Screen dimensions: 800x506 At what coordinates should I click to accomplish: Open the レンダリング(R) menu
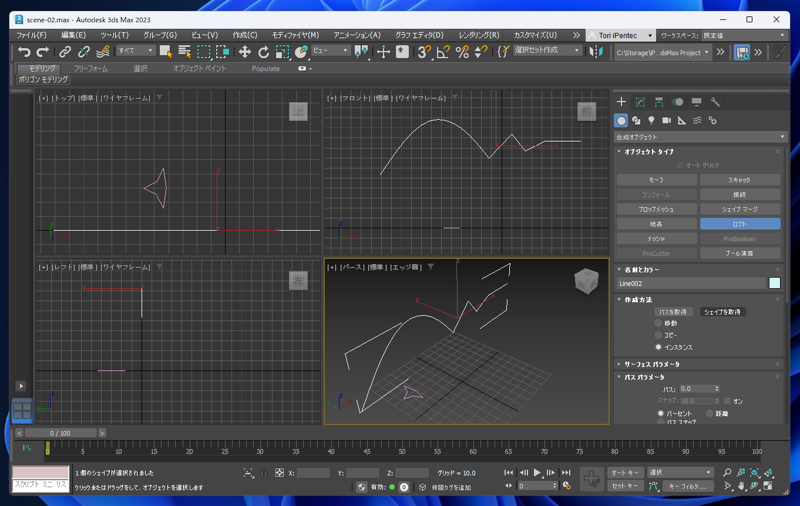tap(479, 35)
